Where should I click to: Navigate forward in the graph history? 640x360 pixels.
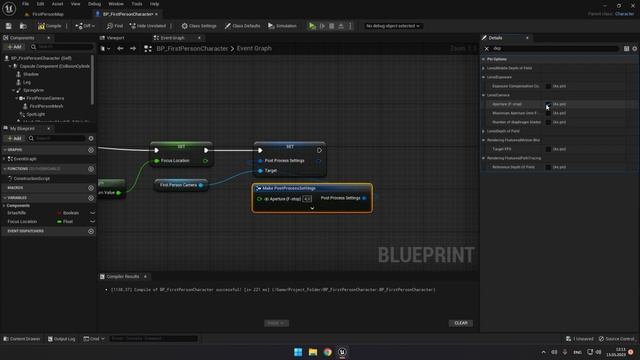click(133, 49)
